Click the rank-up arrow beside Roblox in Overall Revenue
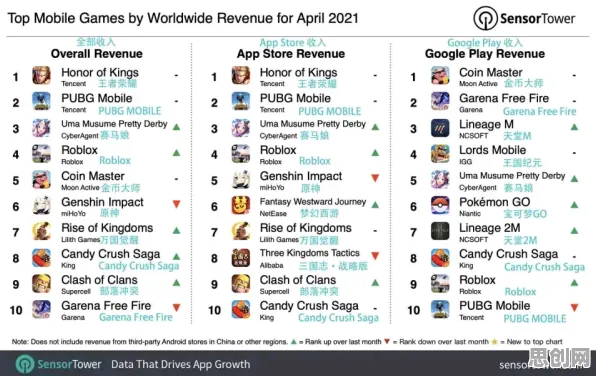596x376 pixels. tap(176, 153)
